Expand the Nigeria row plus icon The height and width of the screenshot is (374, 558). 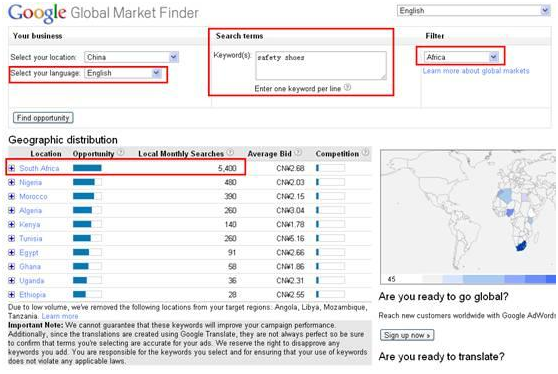[12, 182]
